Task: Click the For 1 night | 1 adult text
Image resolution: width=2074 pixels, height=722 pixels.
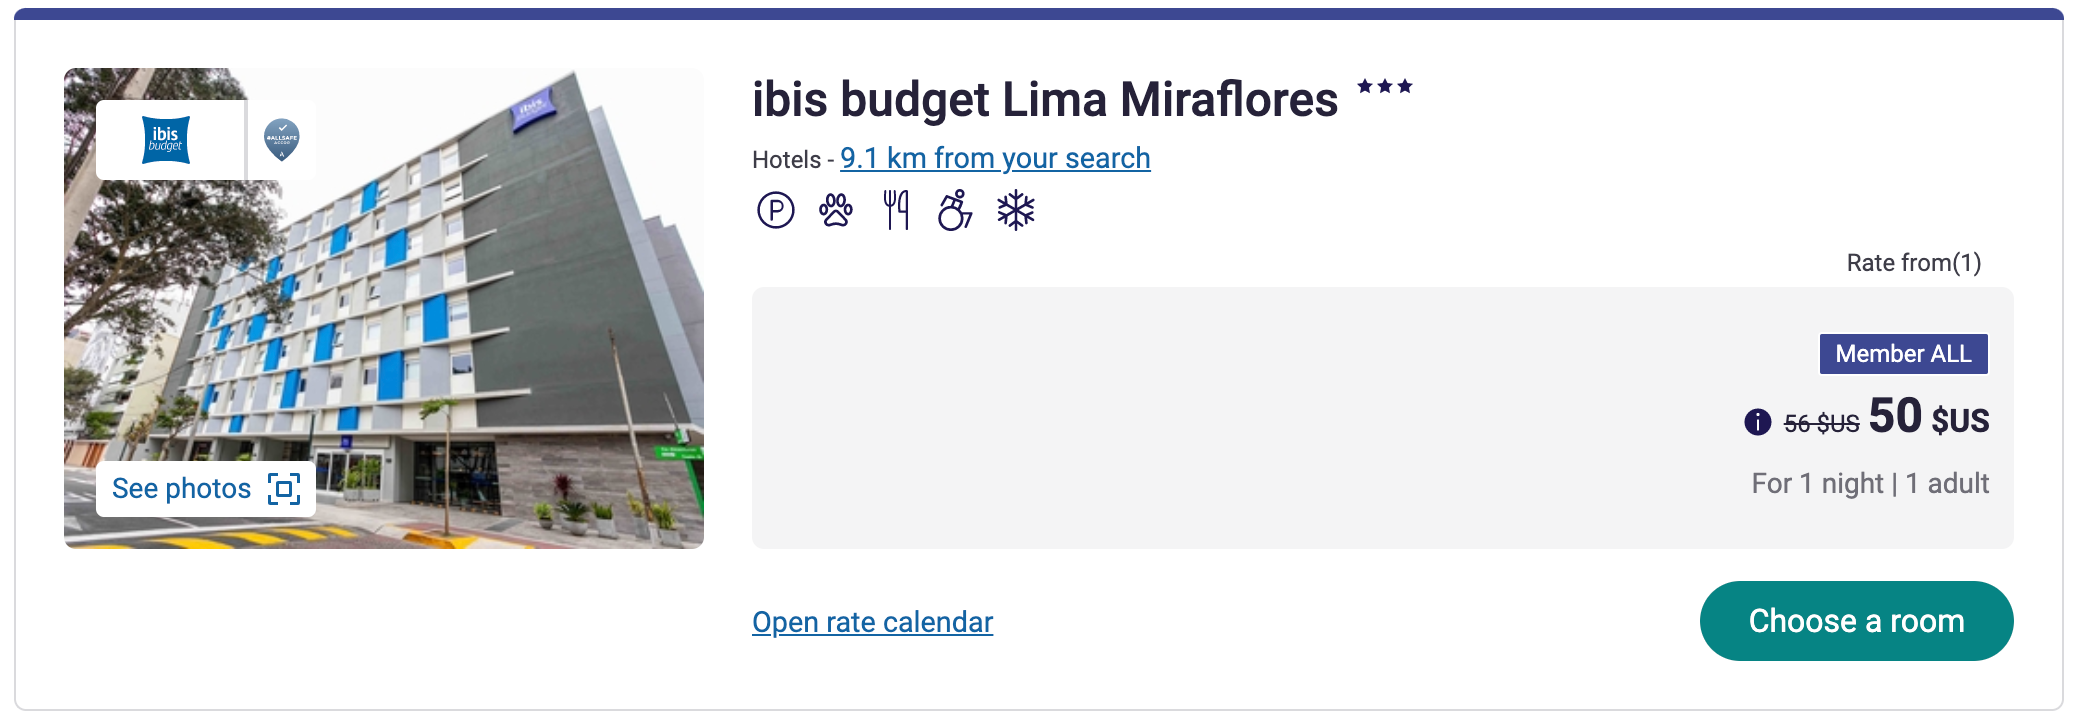Action: coord(1870,484)
